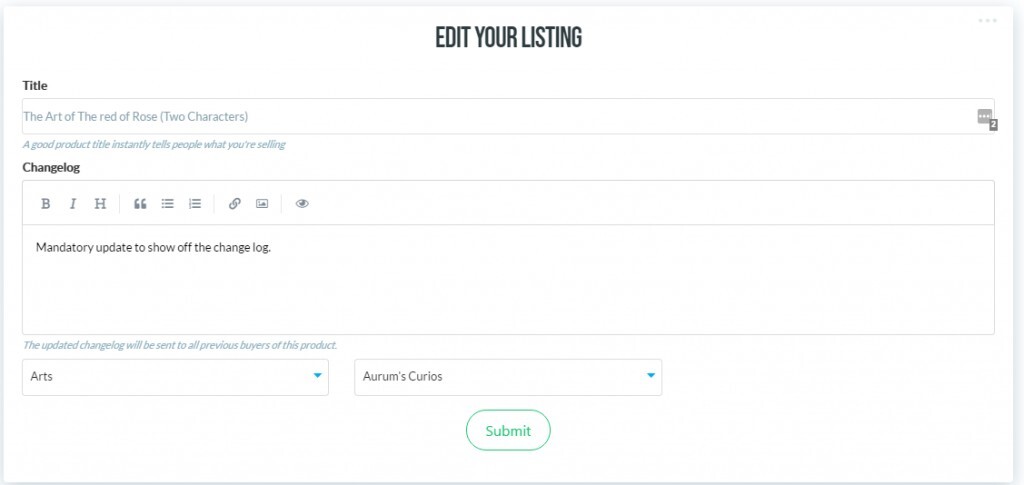Create a bulleted list in the changelog

168,203
